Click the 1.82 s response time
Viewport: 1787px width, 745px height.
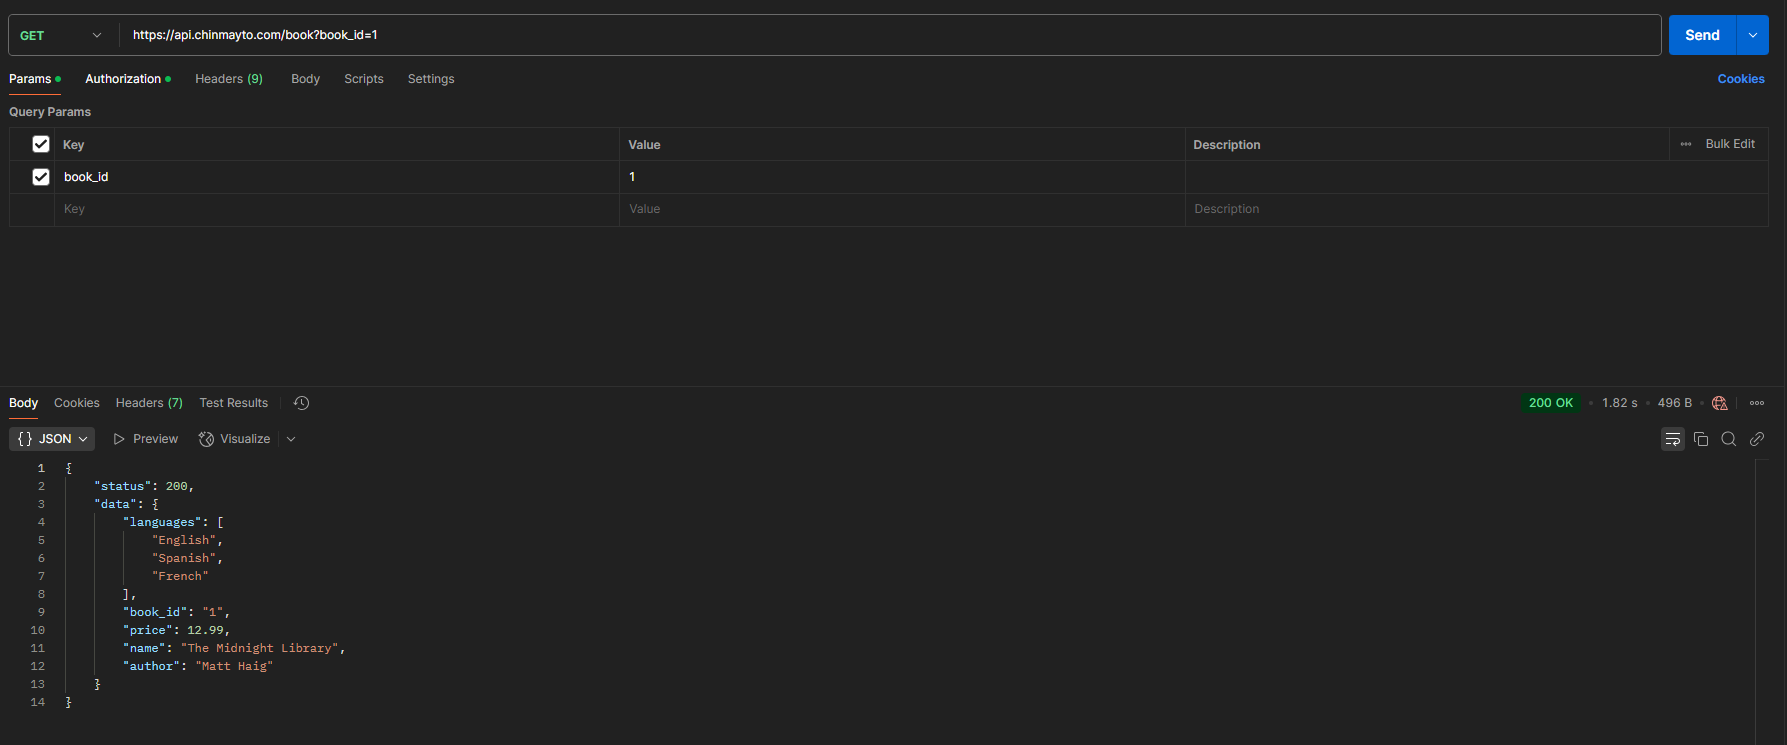[1620, 403]
